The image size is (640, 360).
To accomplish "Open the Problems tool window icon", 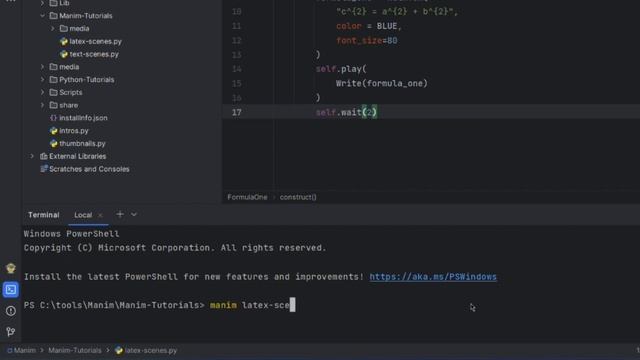I will coord(11,311).
